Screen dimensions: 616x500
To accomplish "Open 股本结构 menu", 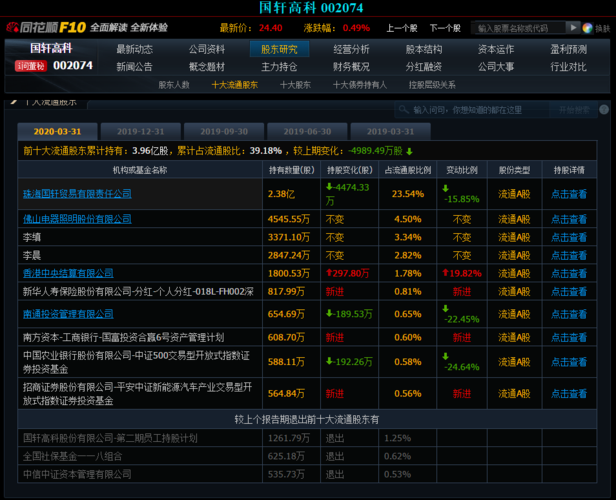I will [424, 49].
